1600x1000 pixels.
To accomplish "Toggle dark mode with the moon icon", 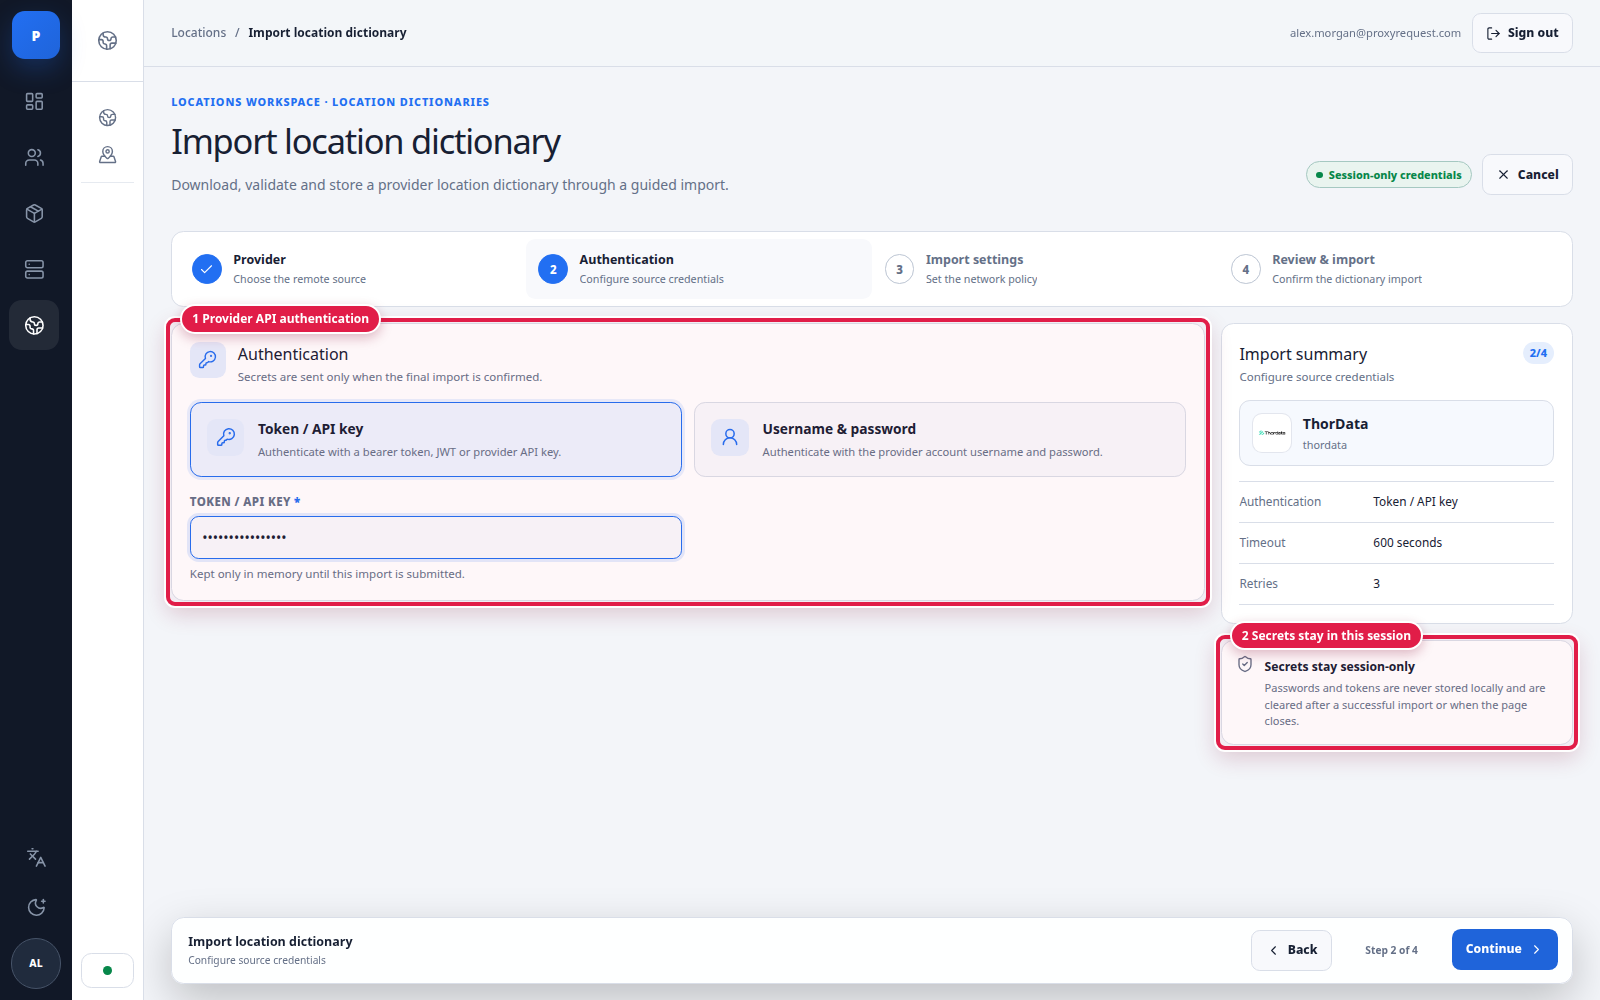I will pyautogui.click(x=36, y=907).
